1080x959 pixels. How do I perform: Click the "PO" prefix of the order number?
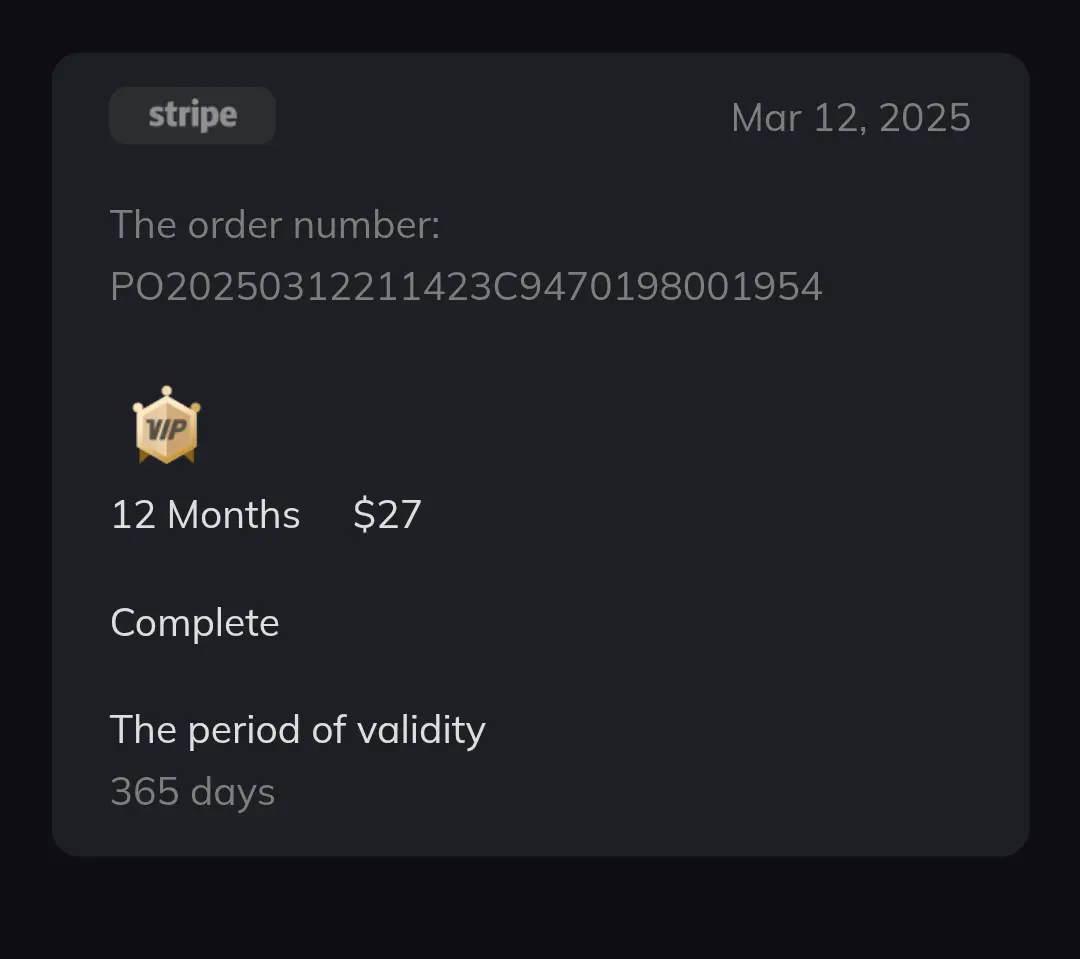point(137,286)
